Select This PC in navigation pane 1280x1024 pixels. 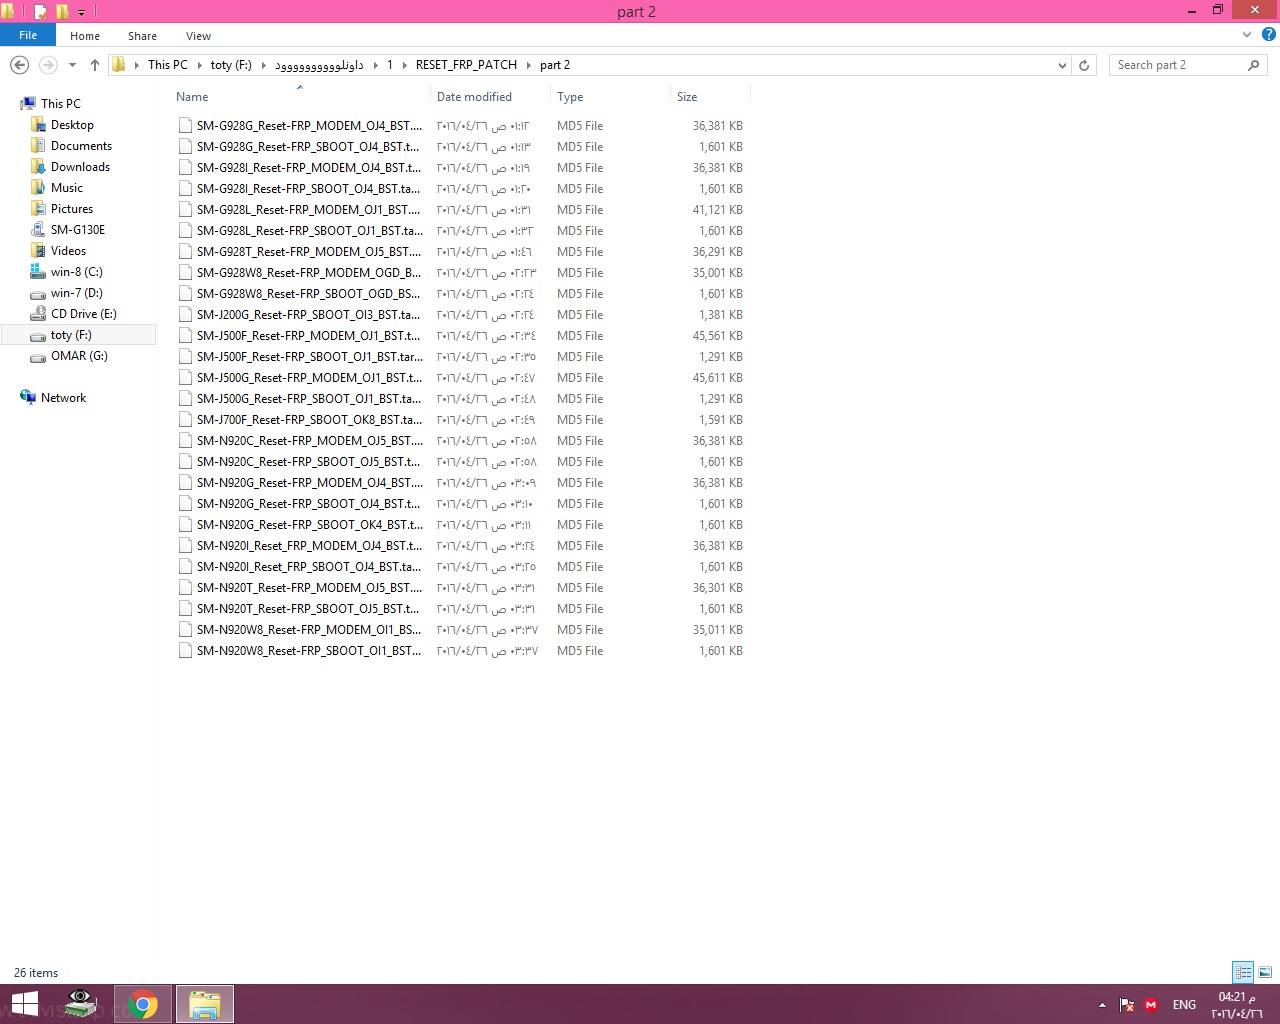(61, 104)
